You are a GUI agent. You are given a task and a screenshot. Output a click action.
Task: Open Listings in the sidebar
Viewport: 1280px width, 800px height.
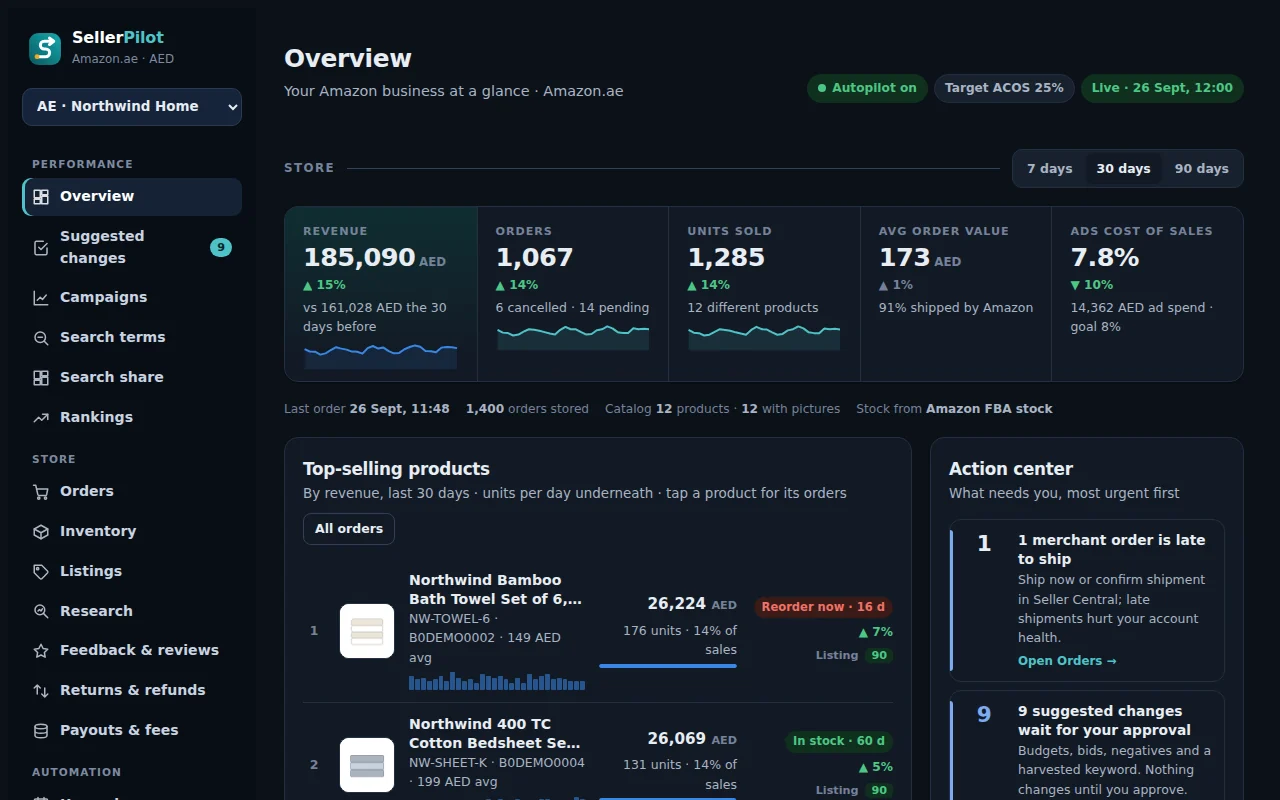click(132, 571)
